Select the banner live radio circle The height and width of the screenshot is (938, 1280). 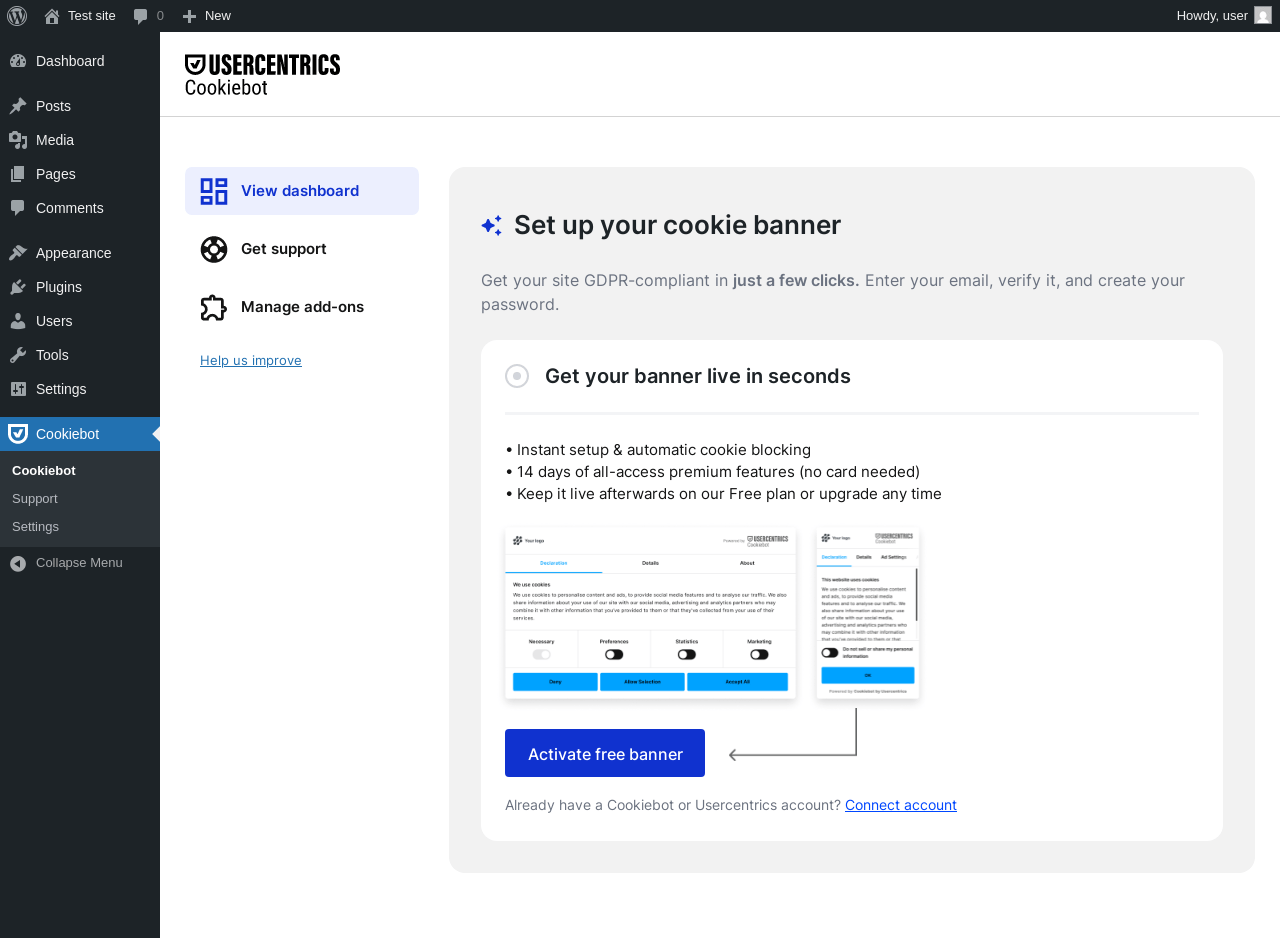[517, 376]
